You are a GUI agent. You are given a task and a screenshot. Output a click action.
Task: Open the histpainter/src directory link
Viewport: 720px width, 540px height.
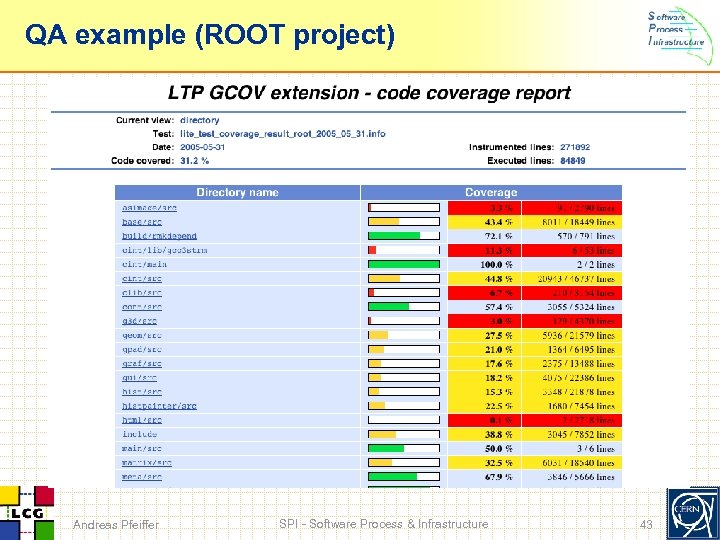[x=159, y=406]
